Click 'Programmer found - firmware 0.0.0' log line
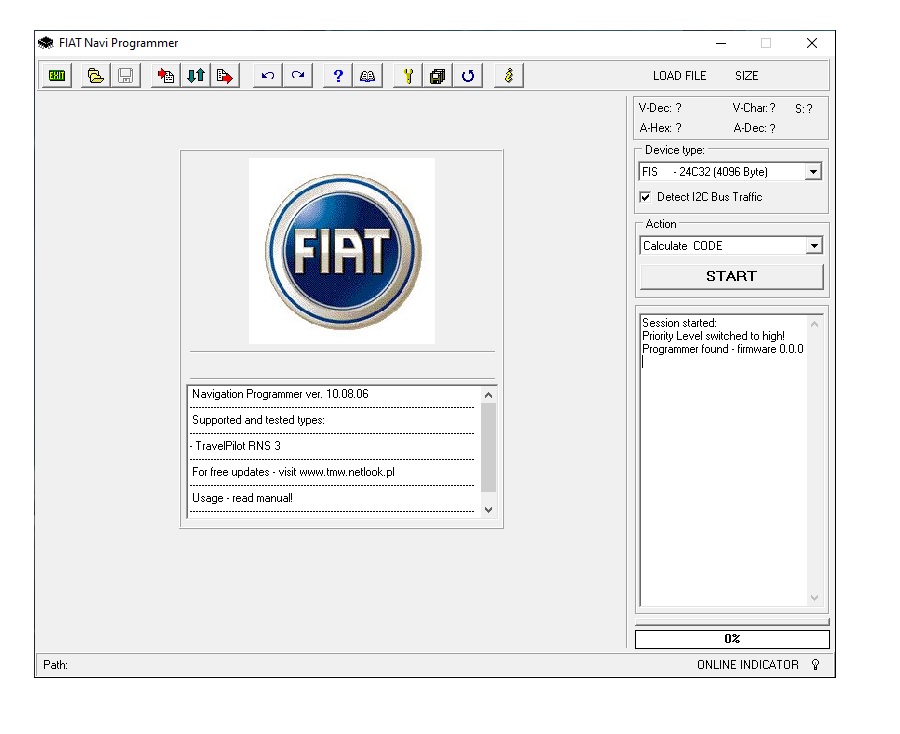The width and height of the screenshot is (900, 734). (723, 349)
